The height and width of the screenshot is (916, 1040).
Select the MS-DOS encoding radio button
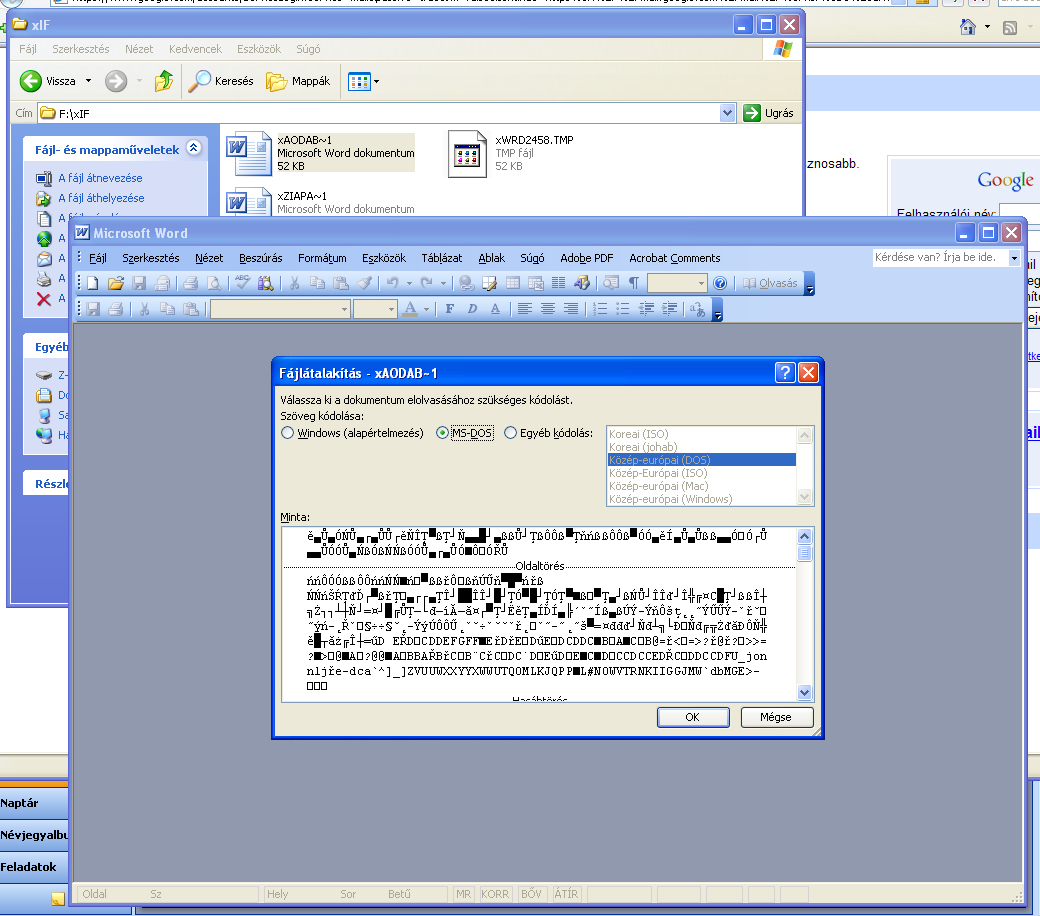(x=442, y=433)
